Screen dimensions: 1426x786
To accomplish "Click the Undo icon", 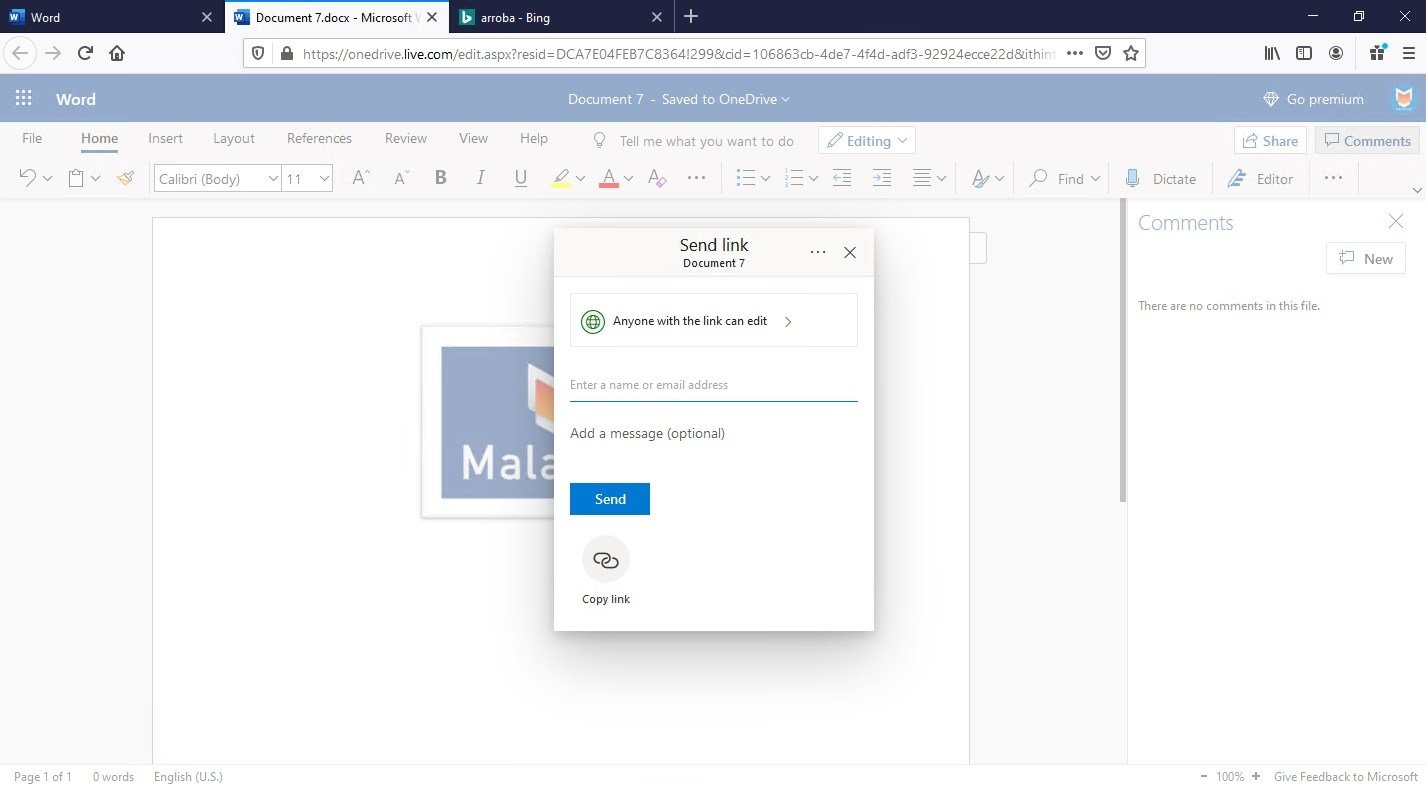I will (27, 179).
